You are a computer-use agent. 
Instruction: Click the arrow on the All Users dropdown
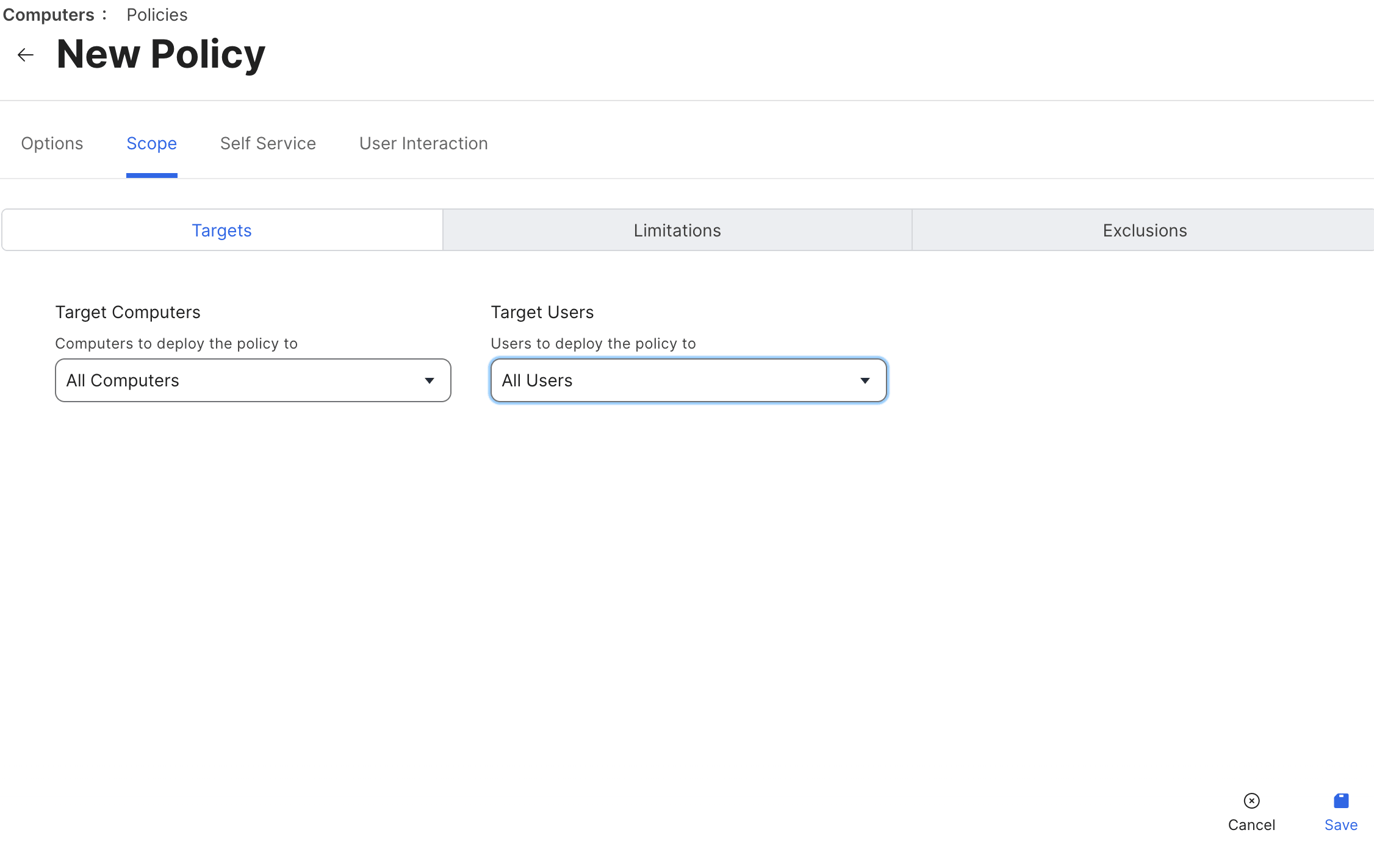click(864, 381)
